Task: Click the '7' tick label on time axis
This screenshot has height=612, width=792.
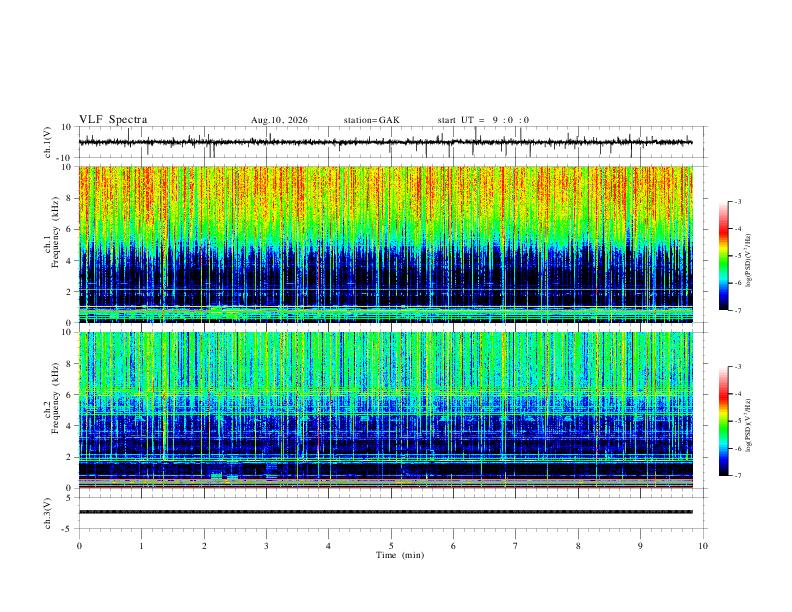Action: [516, 546]
